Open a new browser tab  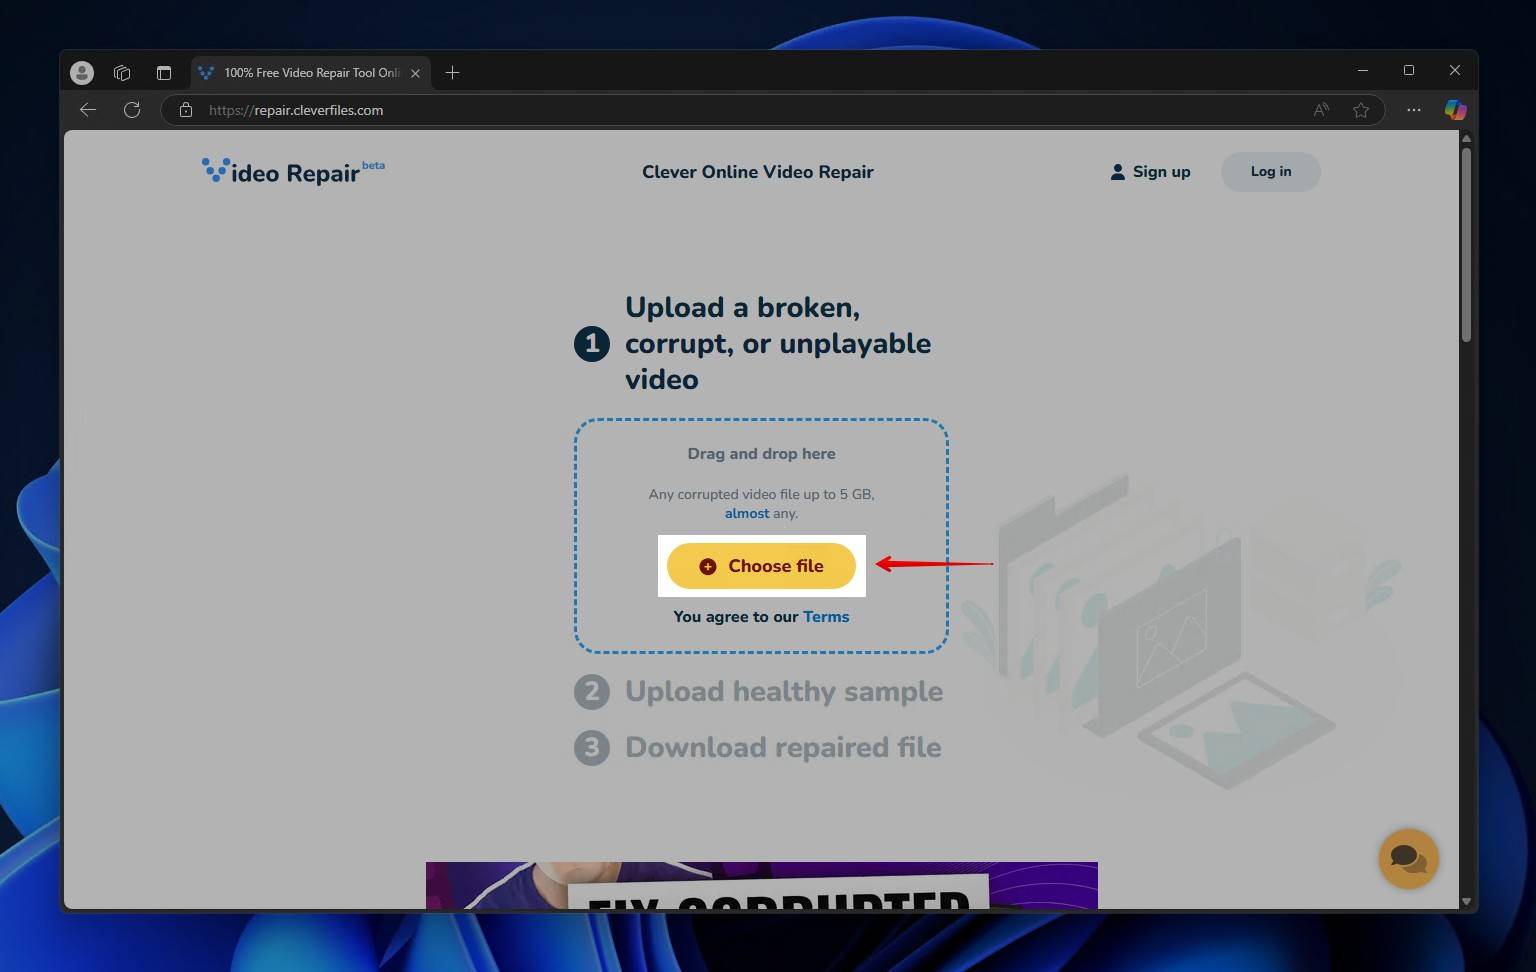(x=452, y=72)
